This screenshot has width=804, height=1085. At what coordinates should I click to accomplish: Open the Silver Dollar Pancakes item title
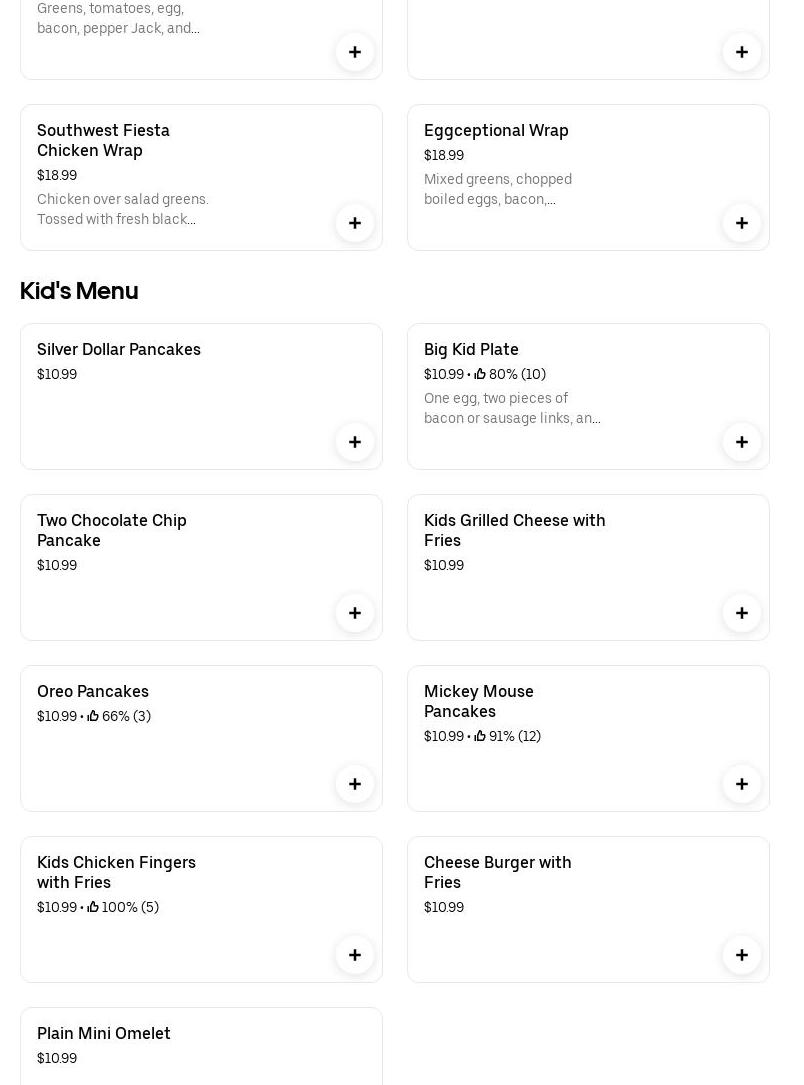(x=119, y=349)
